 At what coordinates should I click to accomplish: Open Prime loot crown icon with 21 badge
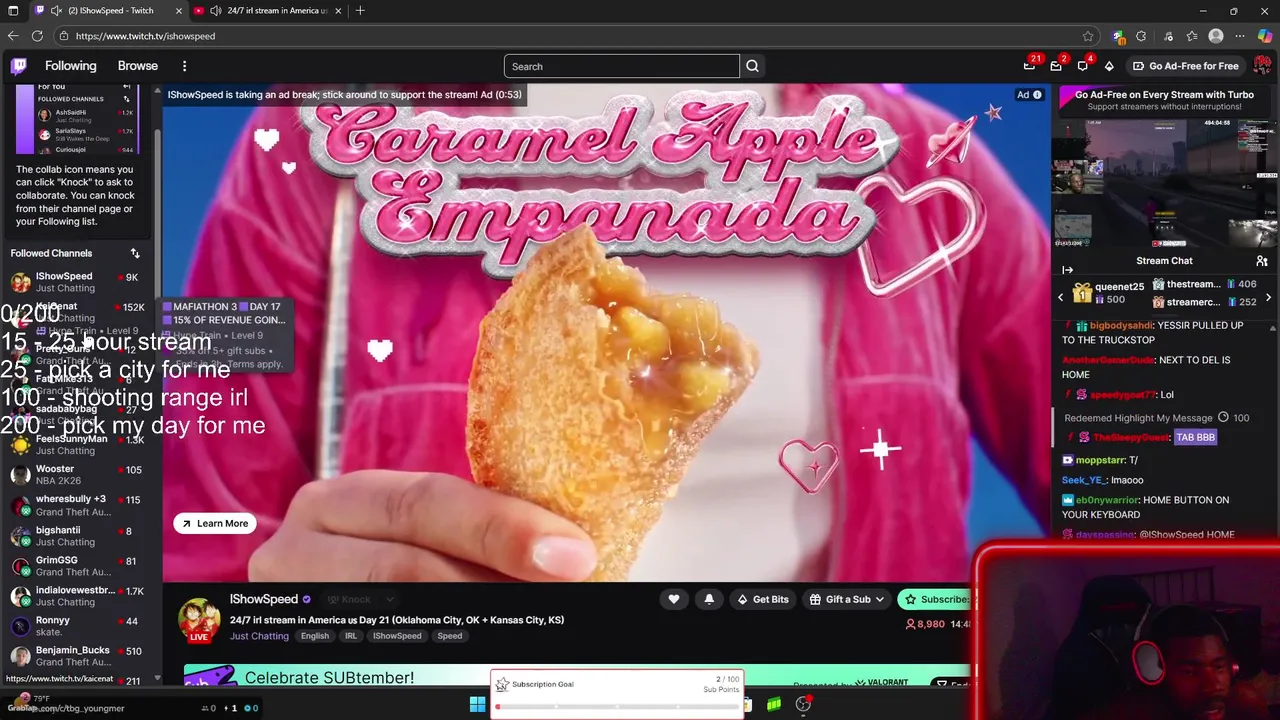pyautogui.click(x=1029, y=66)
